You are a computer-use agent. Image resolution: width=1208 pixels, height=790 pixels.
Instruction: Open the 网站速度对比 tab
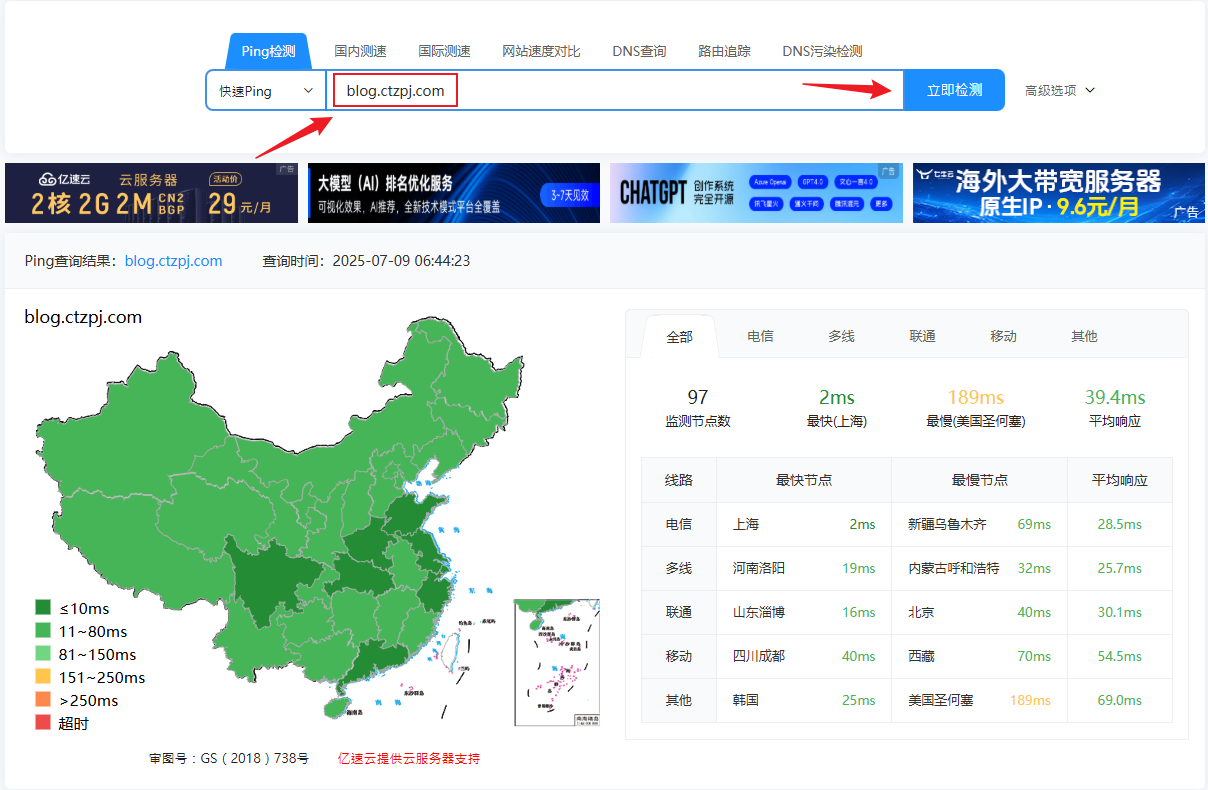click(541, 51)
